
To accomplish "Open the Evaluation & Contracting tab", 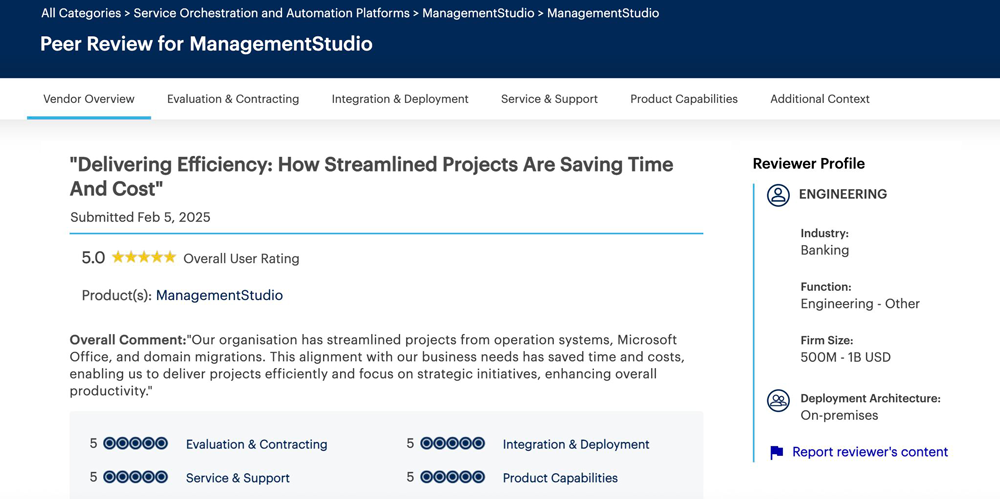I will (233, 99).
